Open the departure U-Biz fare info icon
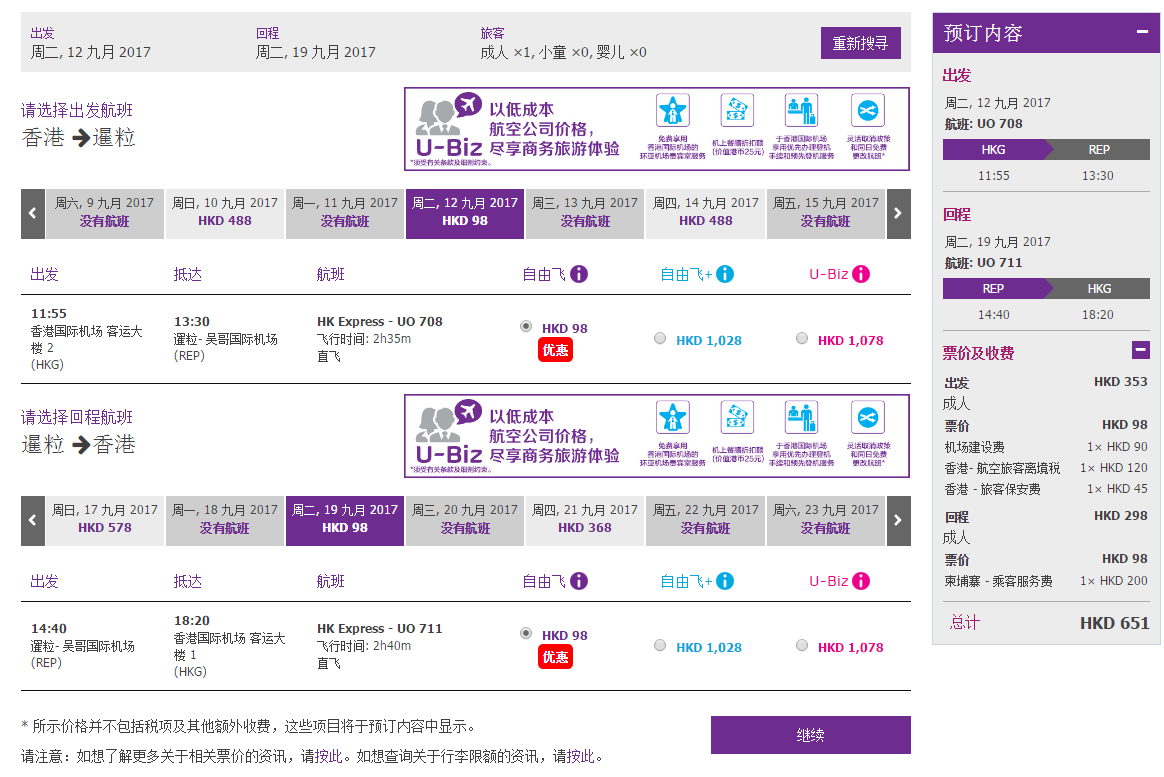1164x777 pixels. point(861,274)
